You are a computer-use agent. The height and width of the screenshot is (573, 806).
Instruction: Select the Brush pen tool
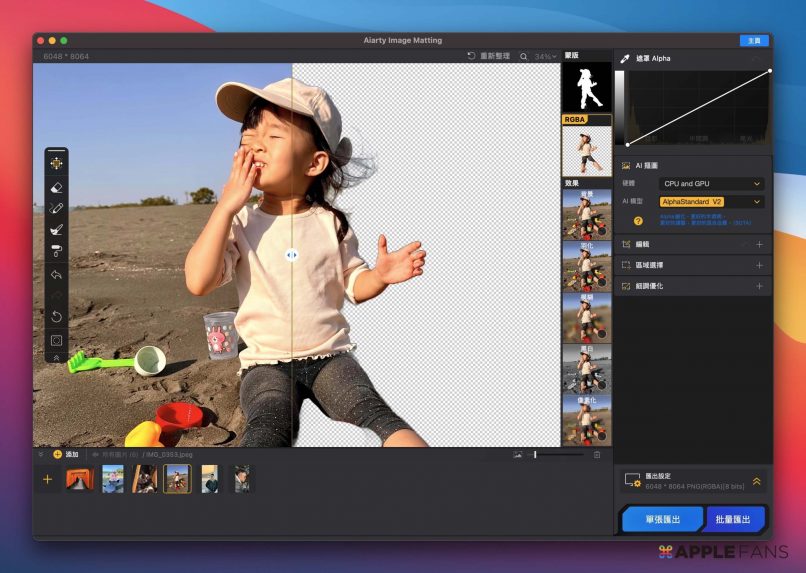56,208
